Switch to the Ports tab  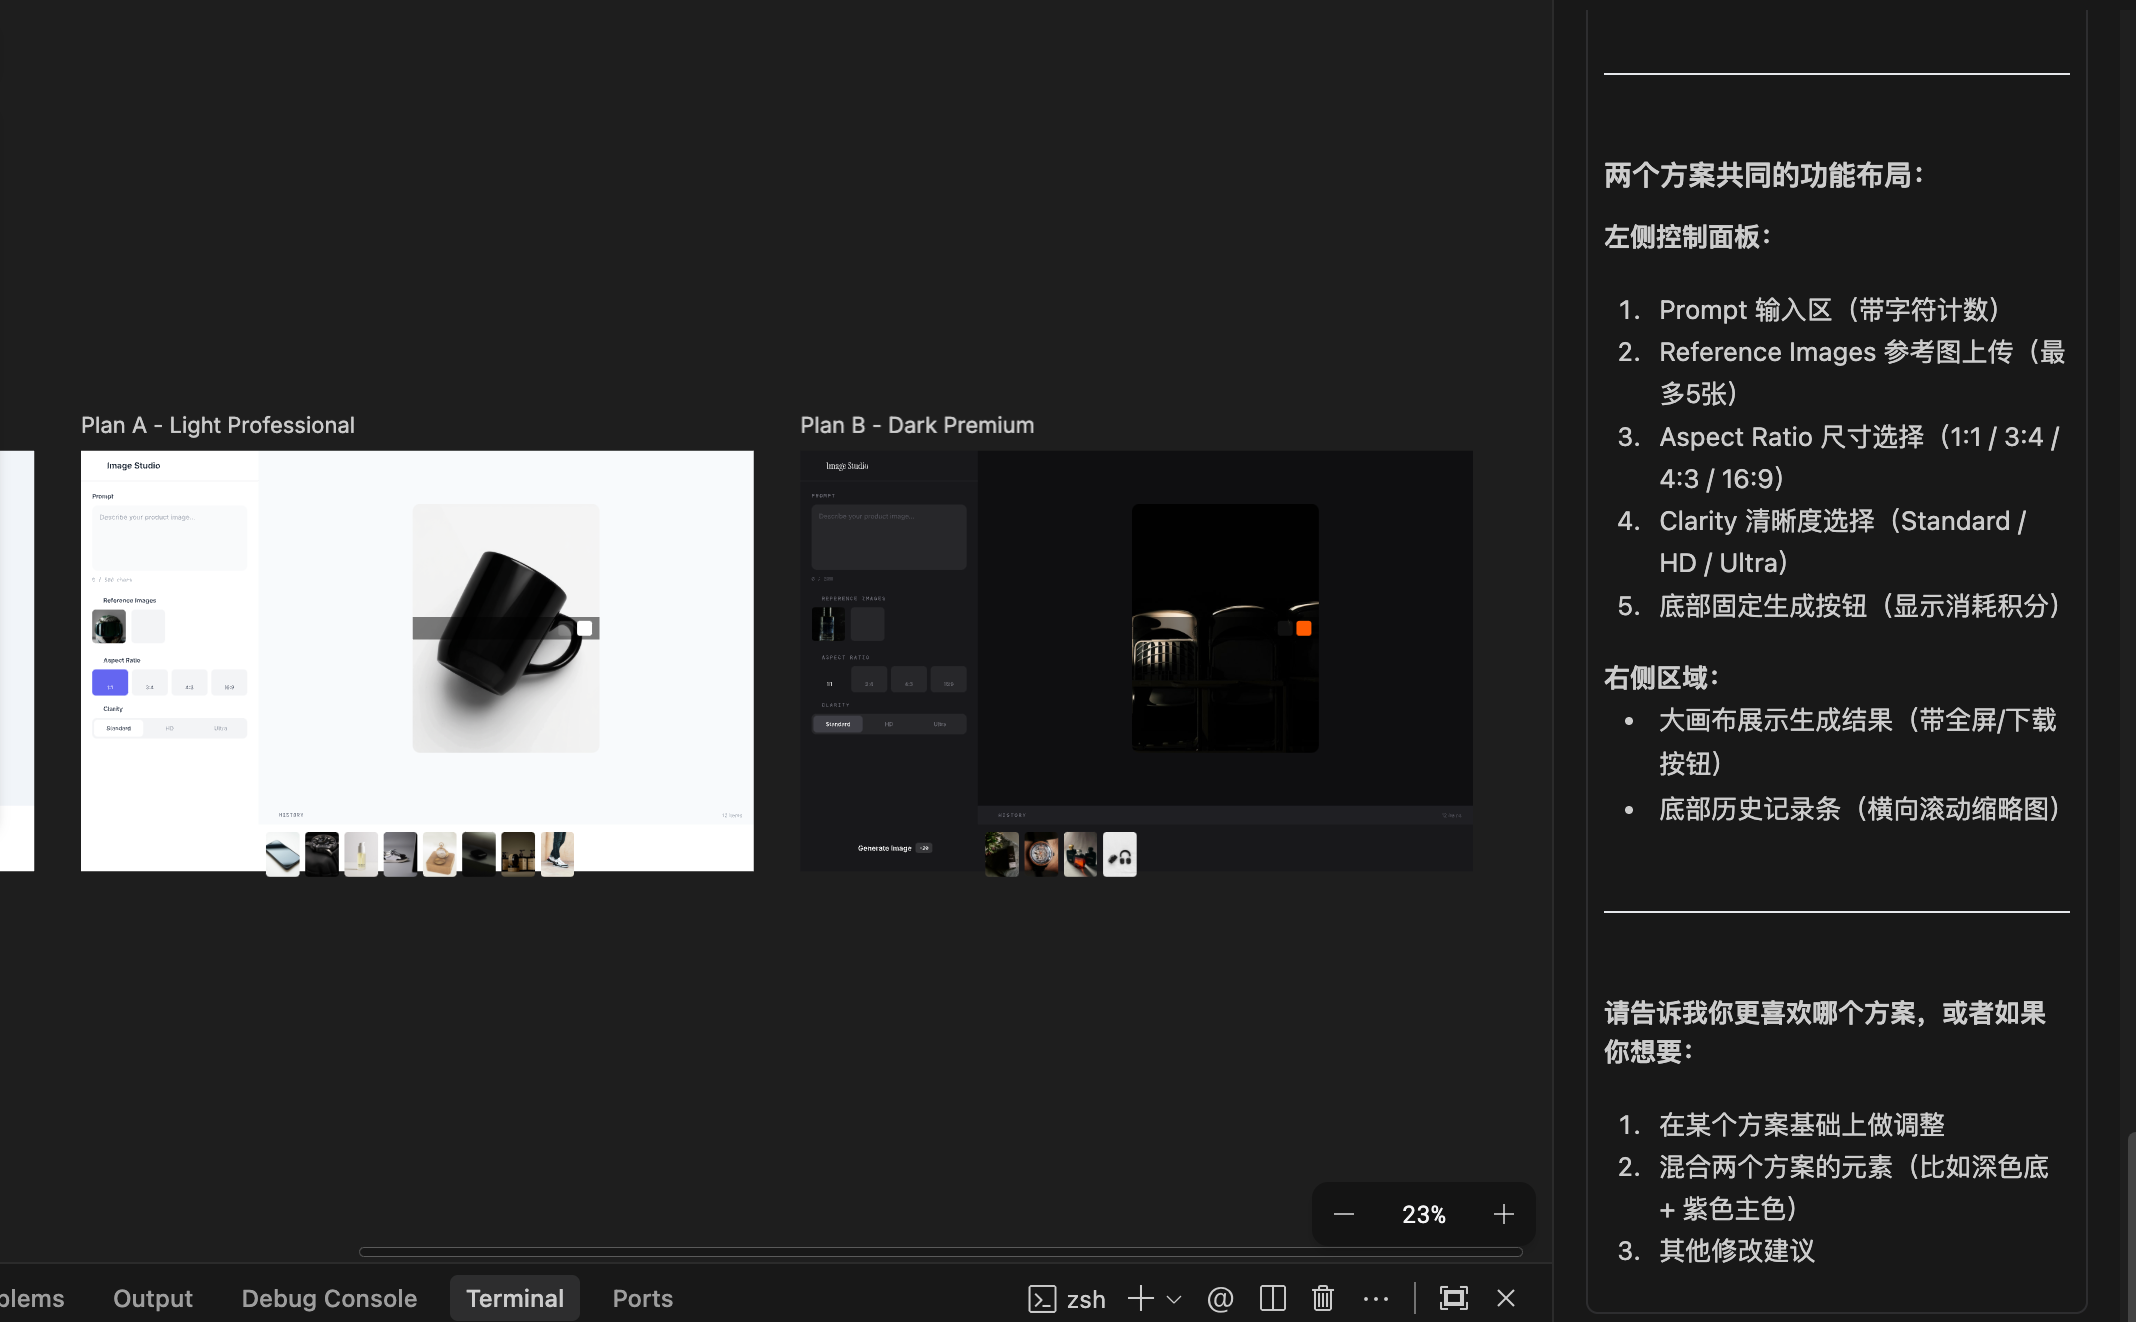tap(642, 1298)
